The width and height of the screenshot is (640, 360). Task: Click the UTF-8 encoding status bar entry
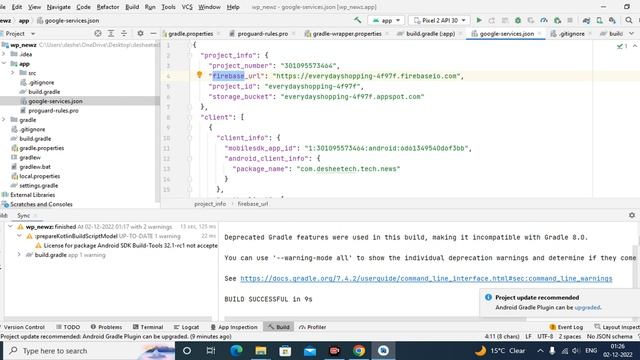click(545, 336)
